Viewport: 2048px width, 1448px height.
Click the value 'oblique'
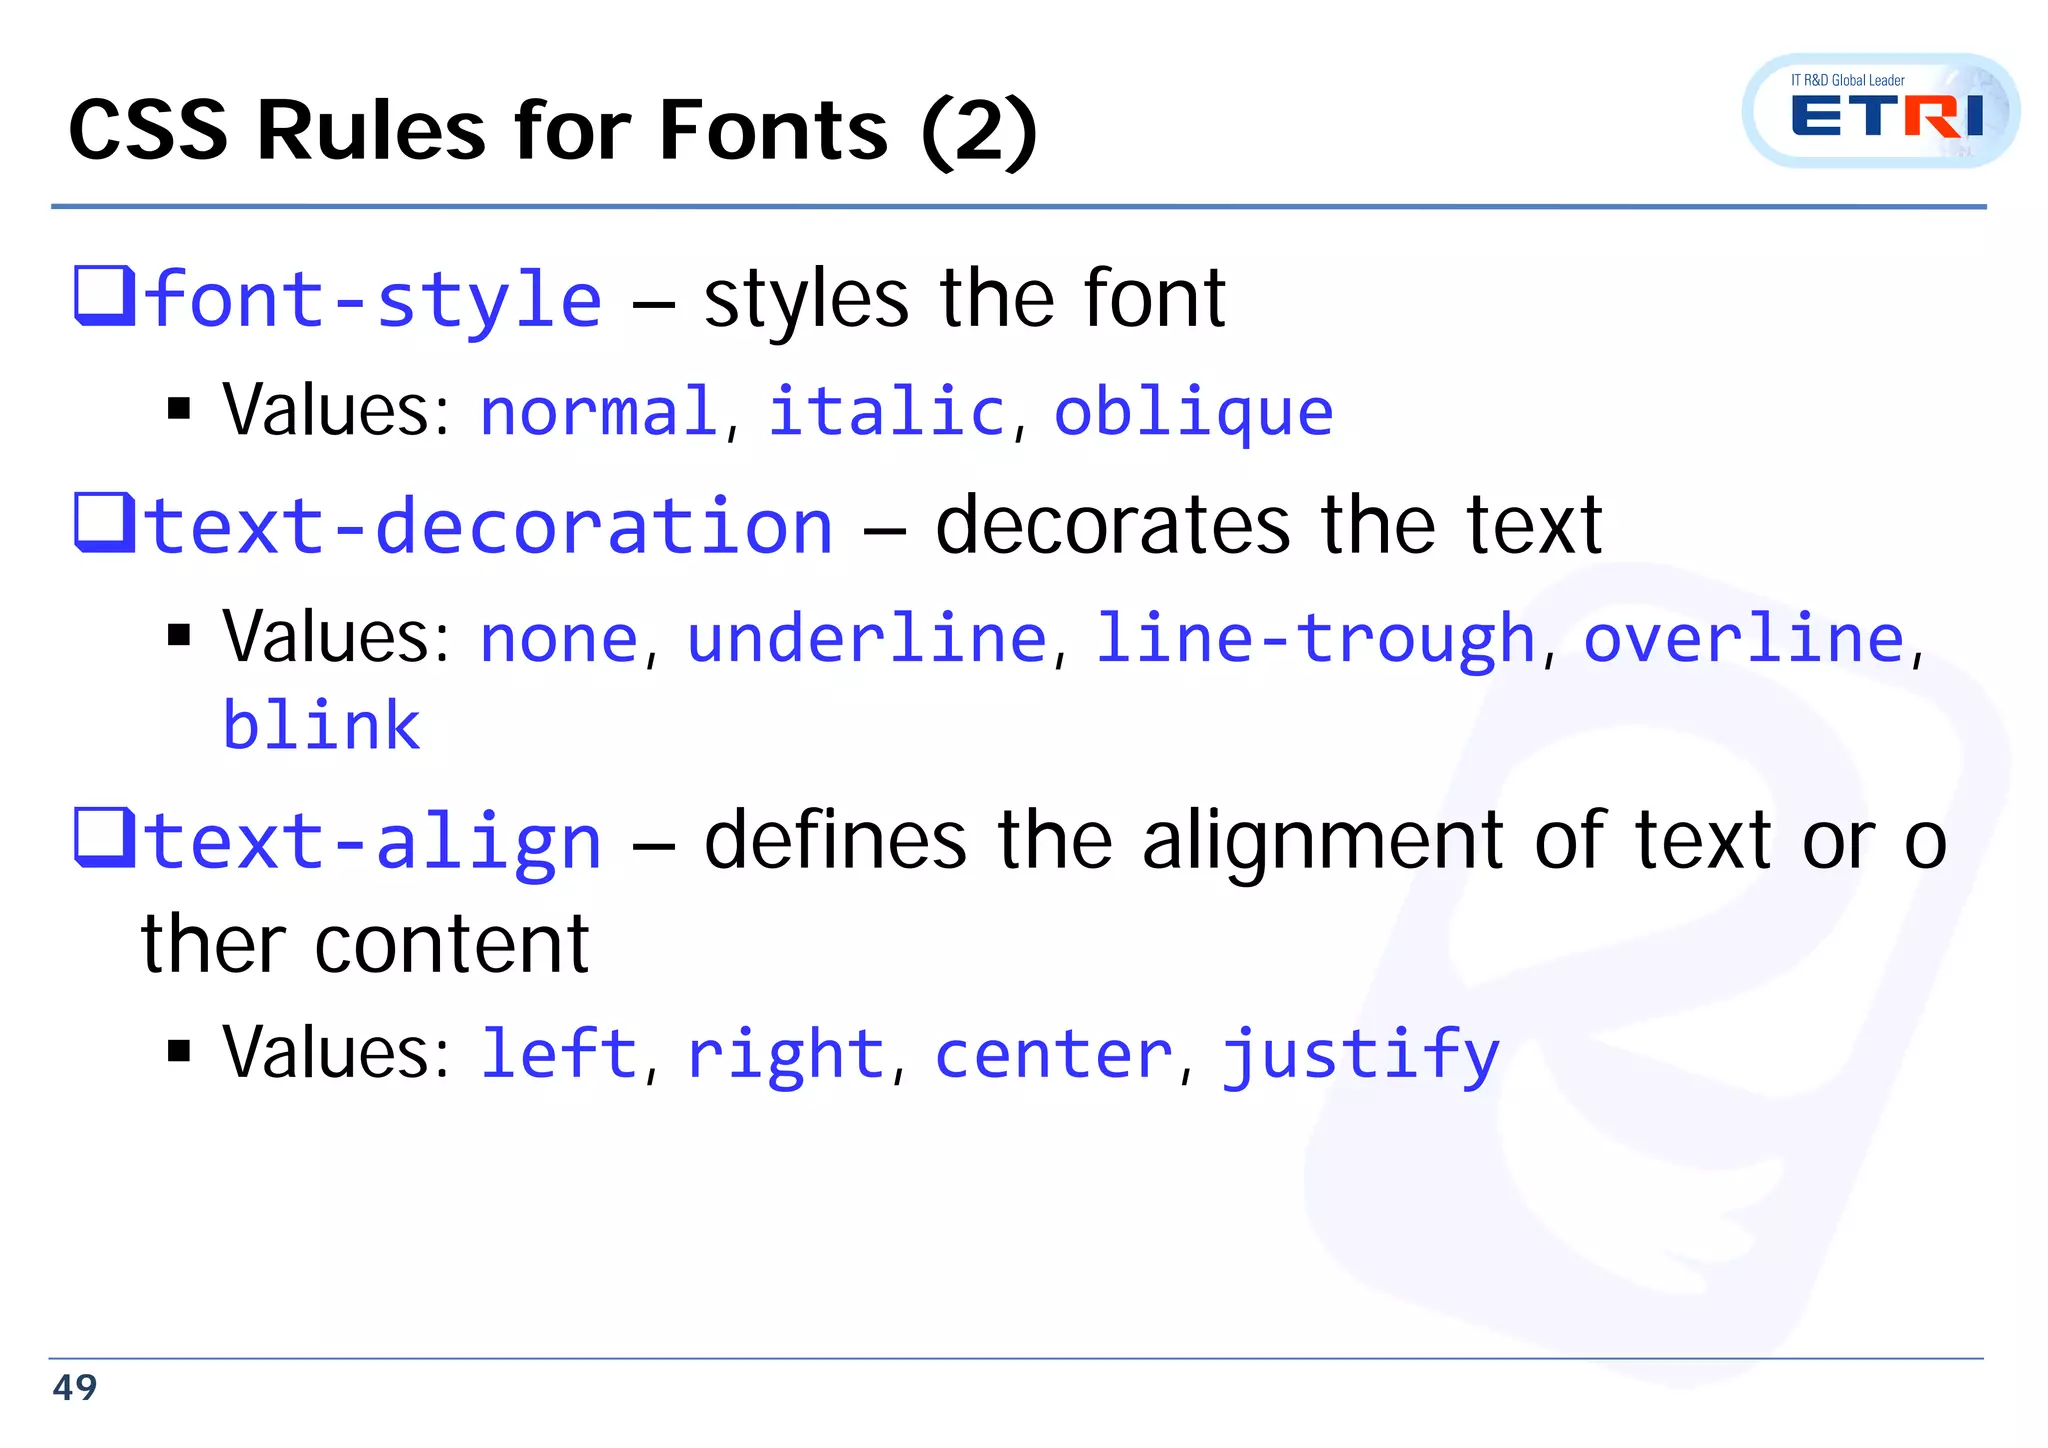(x=1193, y=413)
